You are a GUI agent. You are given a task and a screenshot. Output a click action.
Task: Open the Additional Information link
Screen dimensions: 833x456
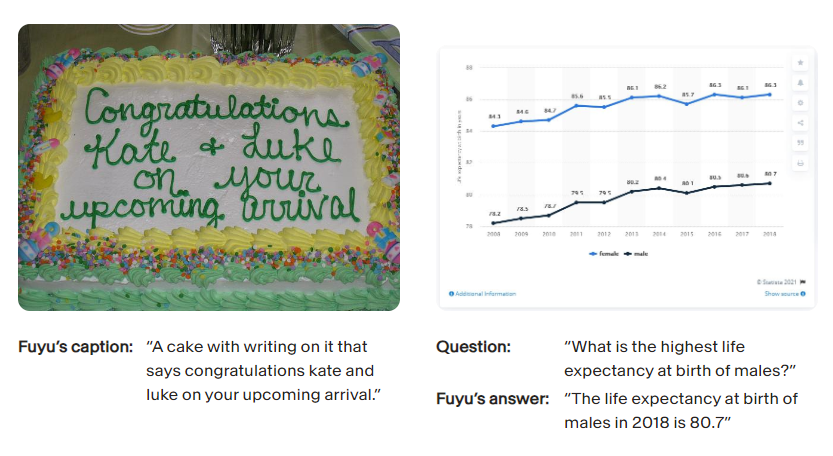click(x=486, y=294)
